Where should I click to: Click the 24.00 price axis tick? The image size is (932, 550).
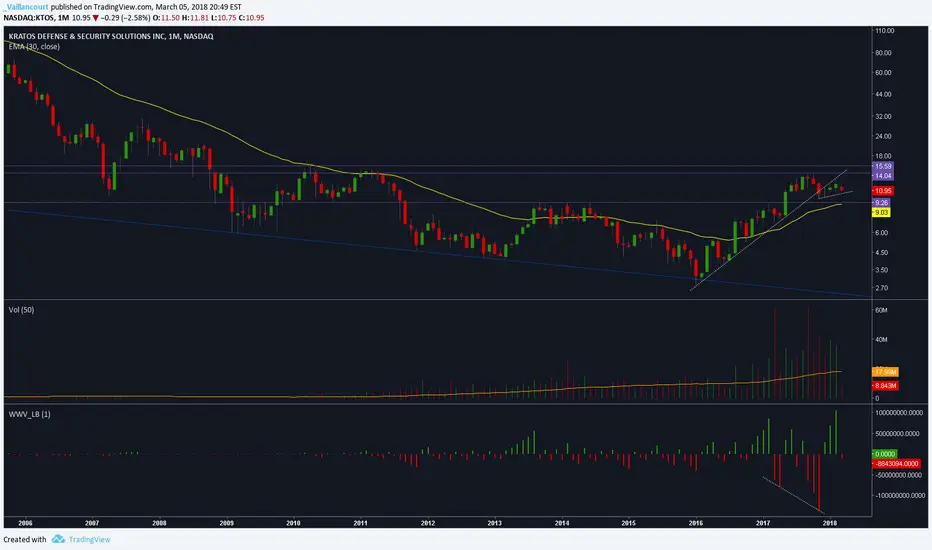click(883, 136)
